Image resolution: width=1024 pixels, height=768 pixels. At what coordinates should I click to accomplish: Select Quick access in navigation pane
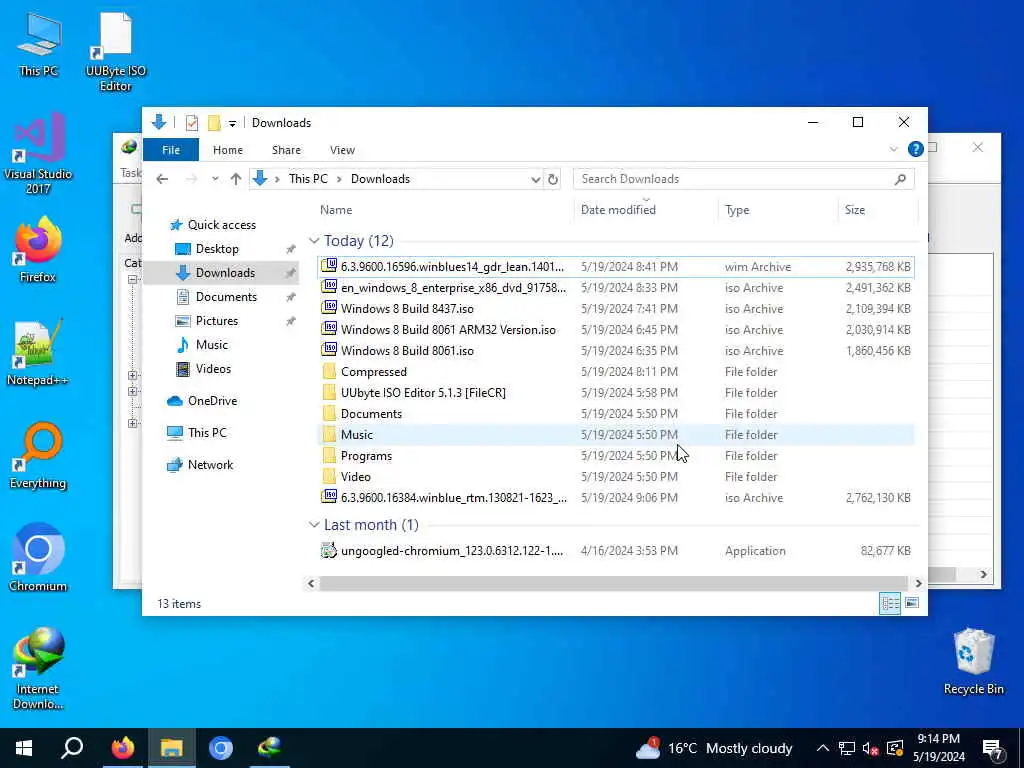(221, 225)
